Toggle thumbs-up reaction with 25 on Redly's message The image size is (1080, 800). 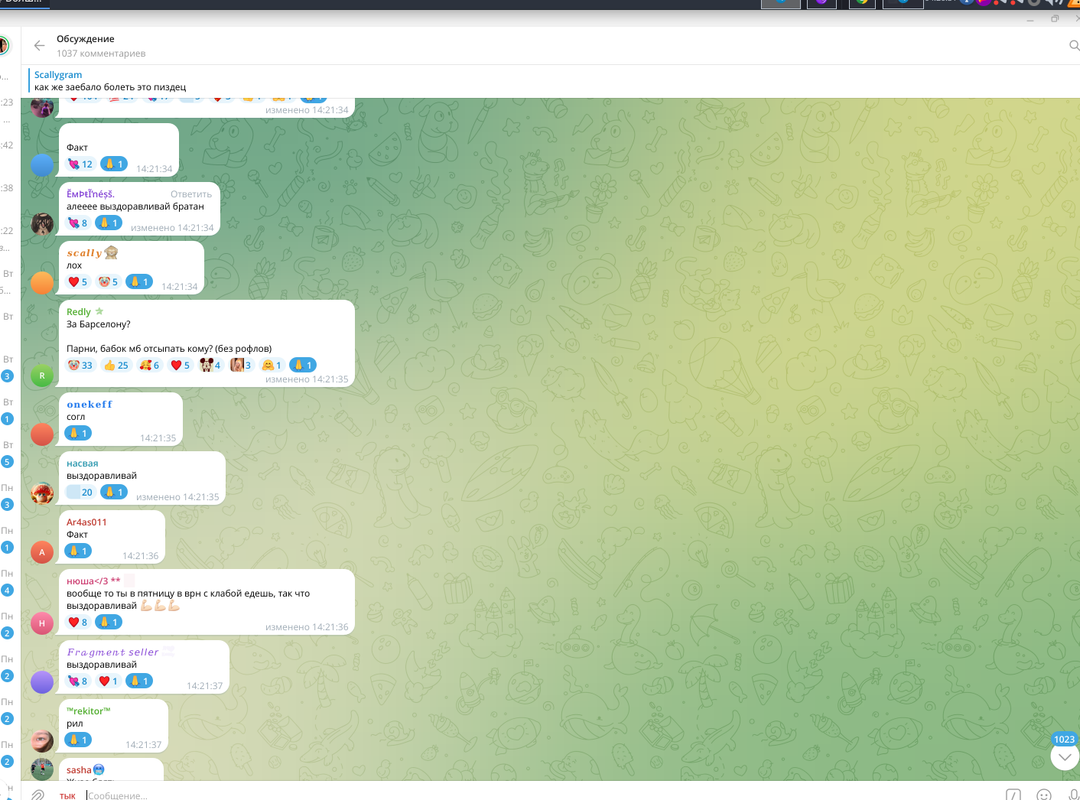coord(116,365)
